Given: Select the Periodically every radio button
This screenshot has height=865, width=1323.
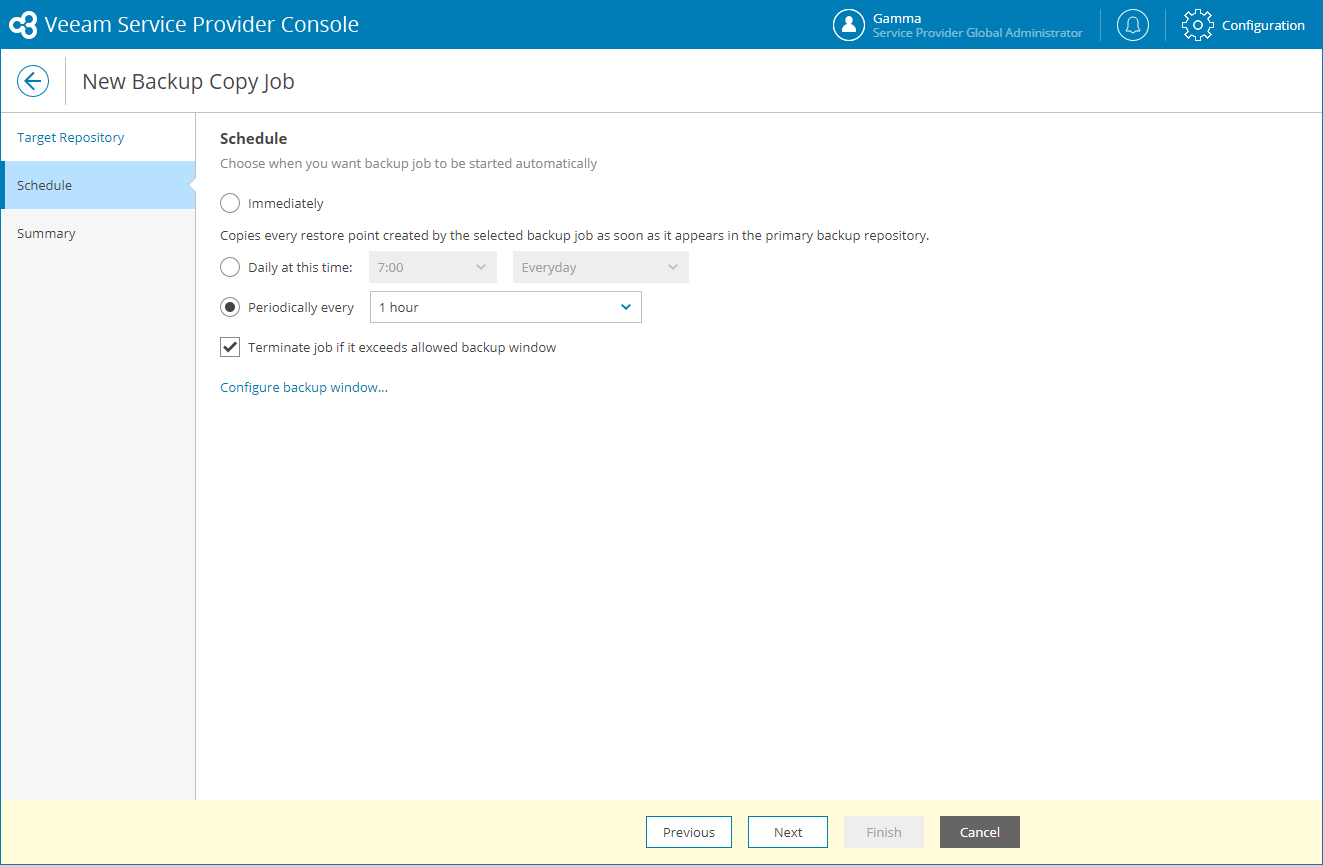Looking at the screenshot, I should [230, 307].
